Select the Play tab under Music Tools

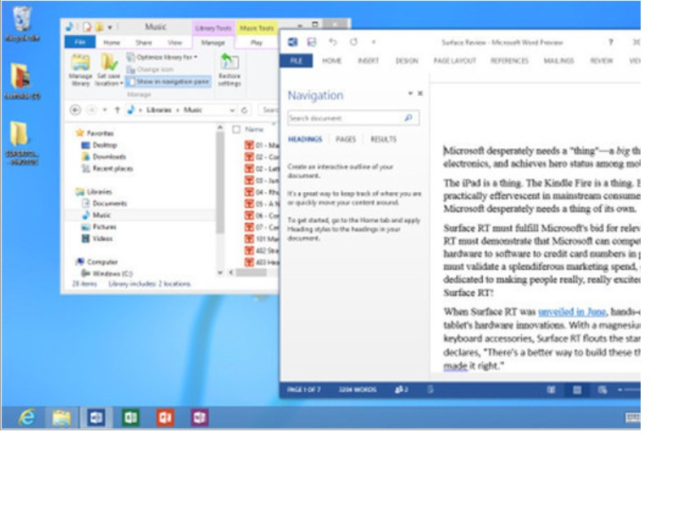pos(256,42)
